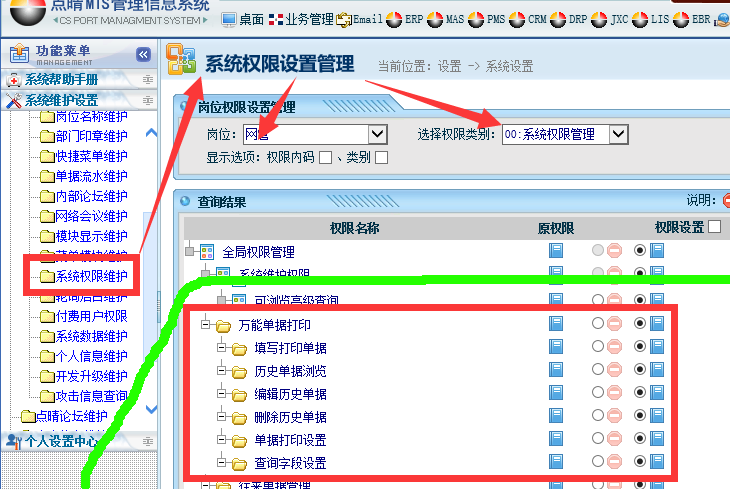This screenshot has width=730, height=489.
Task: Click the JXC module globe icon
Action: pyautogui.click(x=599, y=20)
